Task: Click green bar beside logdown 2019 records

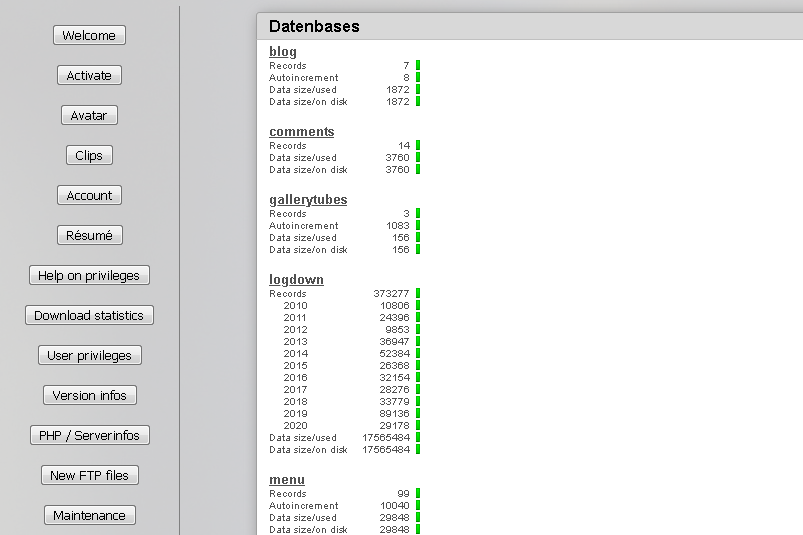Action: coord(417,414)
